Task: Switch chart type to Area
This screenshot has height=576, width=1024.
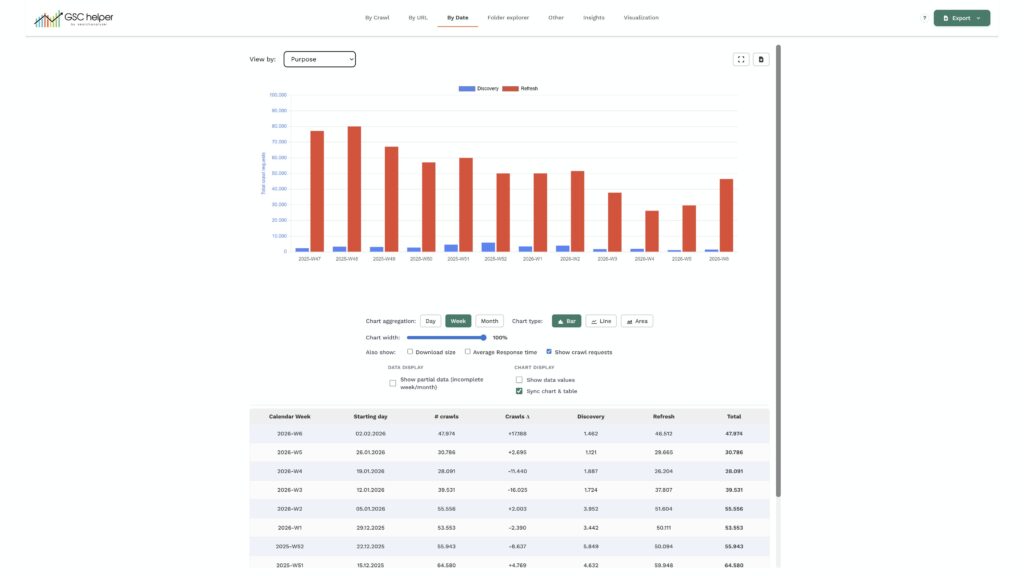Action: (x=636, y=321)
